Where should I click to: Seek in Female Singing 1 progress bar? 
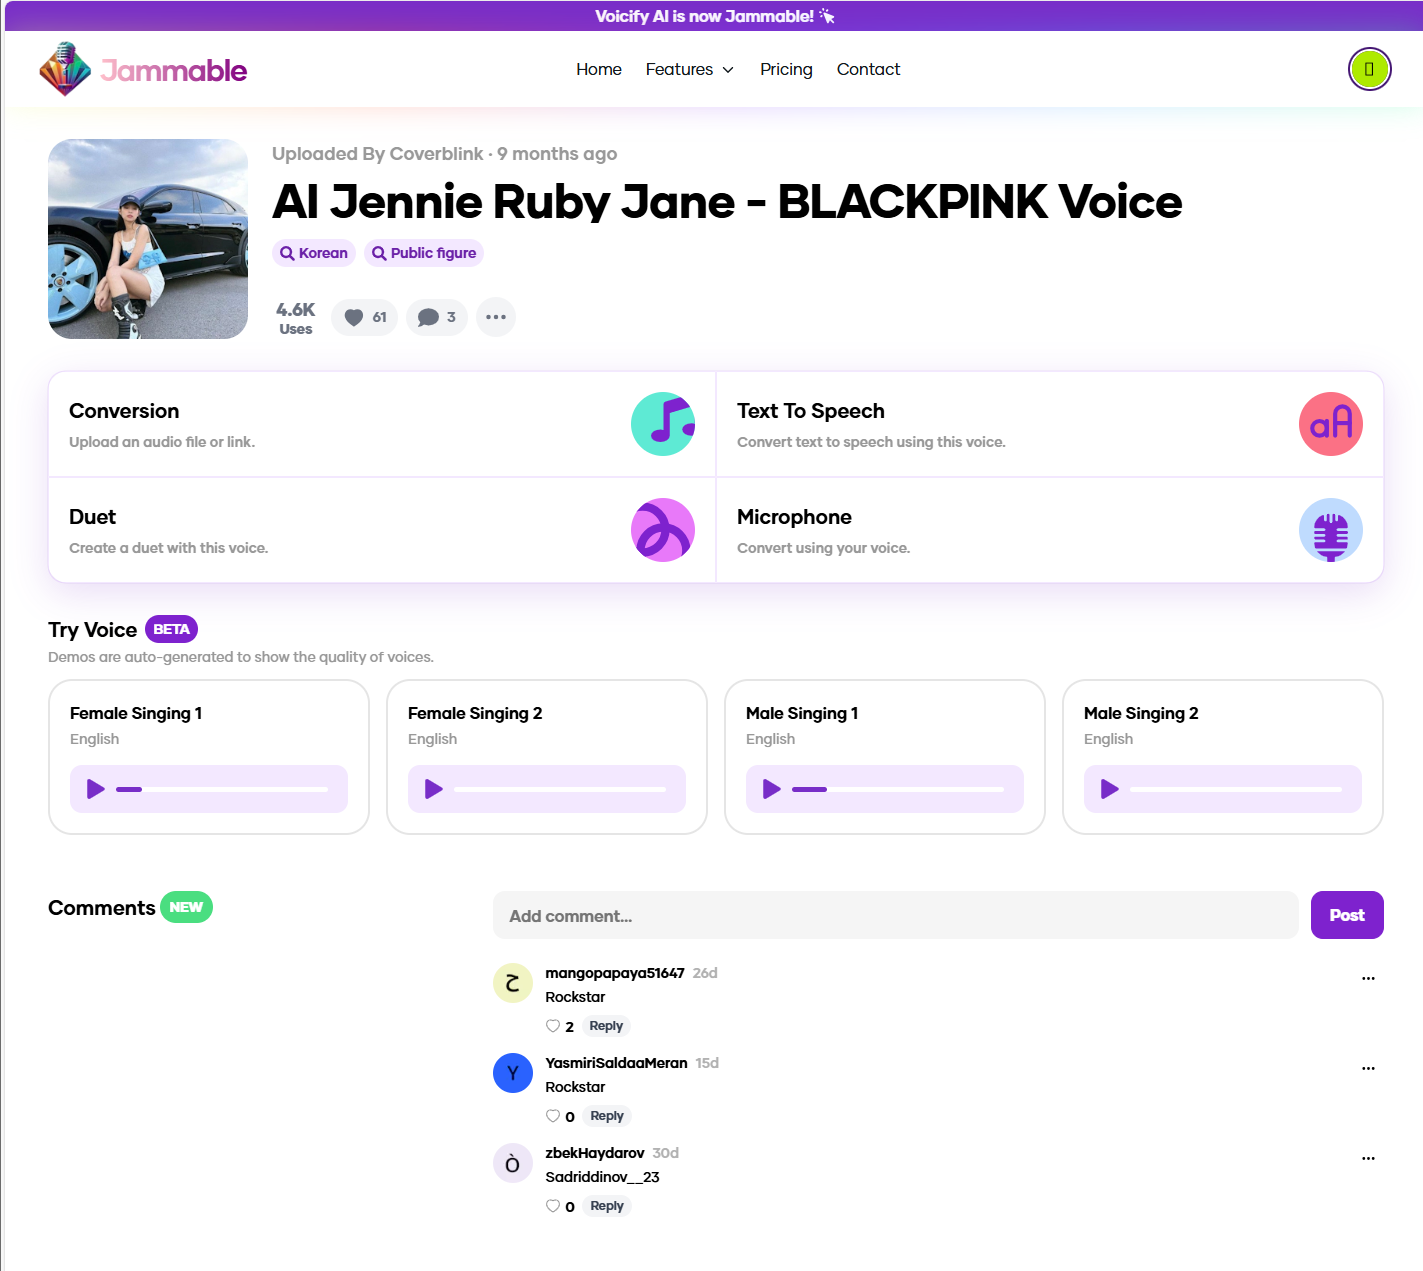pos(222,789)
